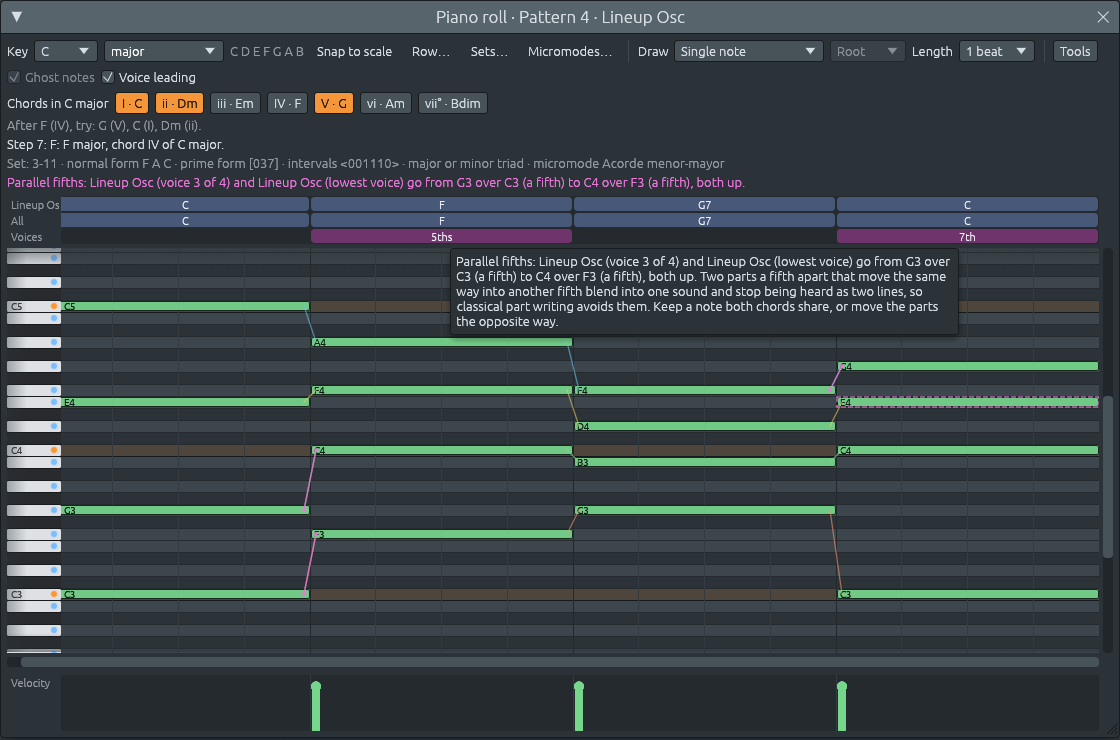Open the Row… dialog

(x=431, y=51)
